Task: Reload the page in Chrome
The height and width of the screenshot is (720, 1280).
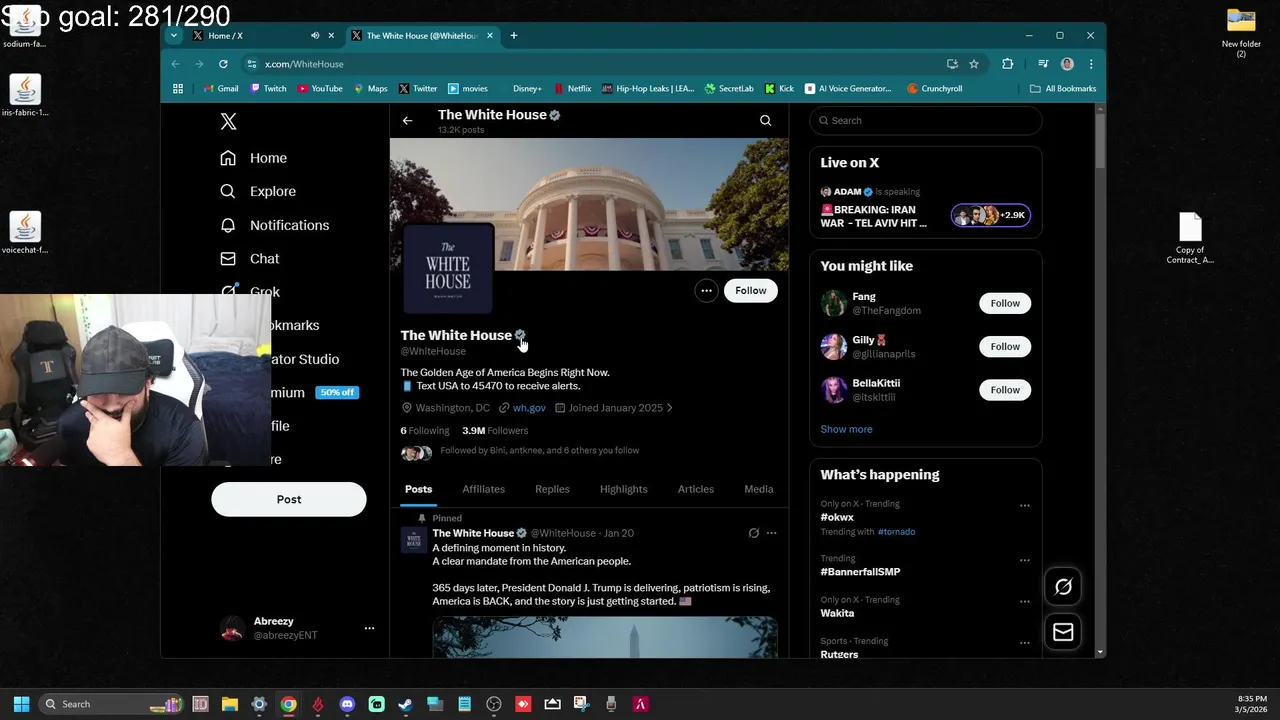Action: click(223, 64)
